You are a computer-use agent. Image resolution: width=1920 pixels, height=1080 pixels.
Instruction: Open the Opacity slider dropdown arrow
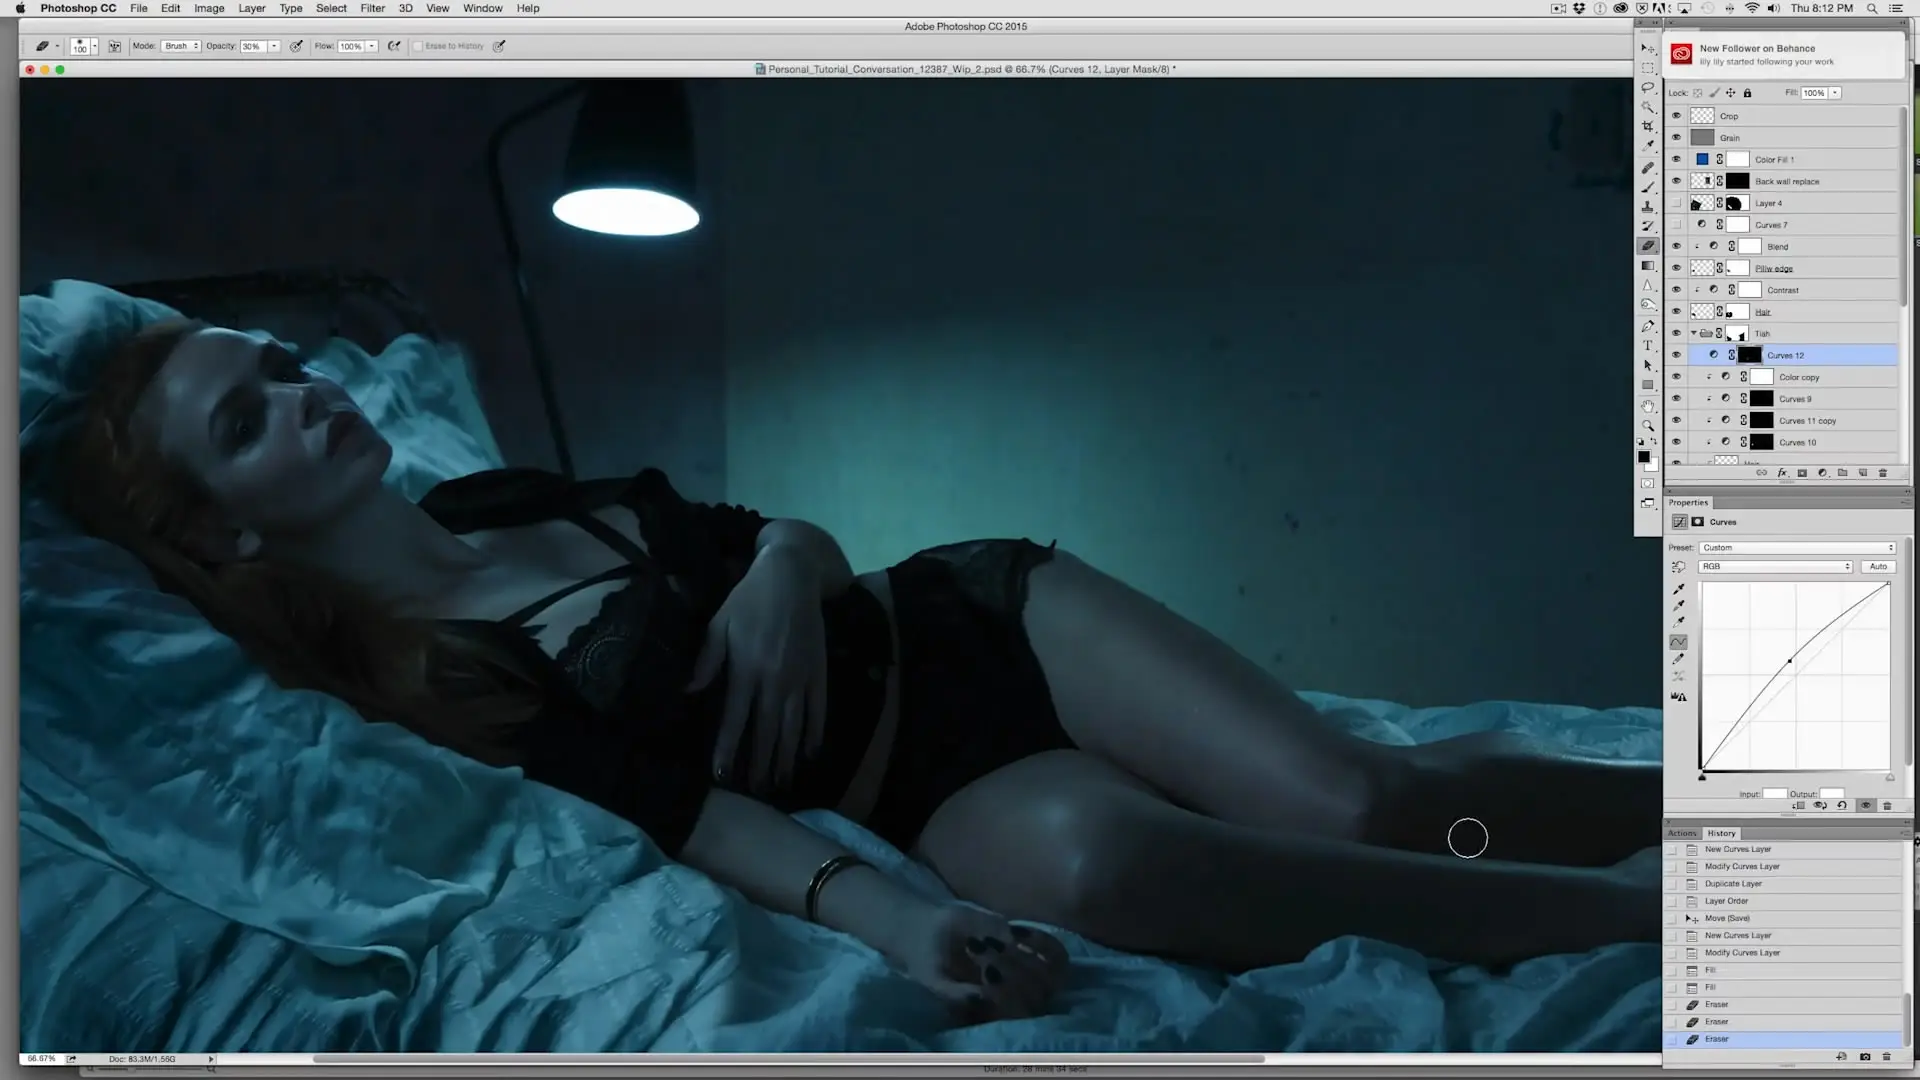(274, 46)
